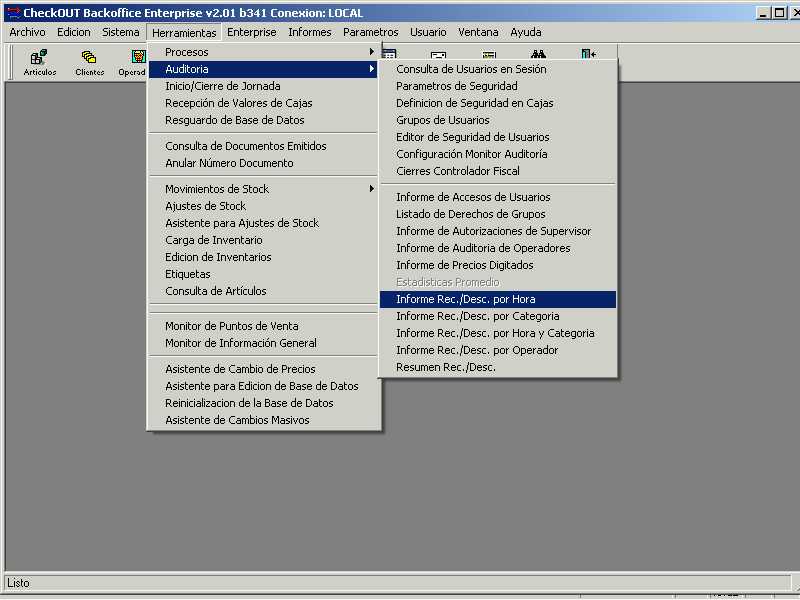Click the Listo status bar text
The image size is (800, 600).
pos(18,583)
